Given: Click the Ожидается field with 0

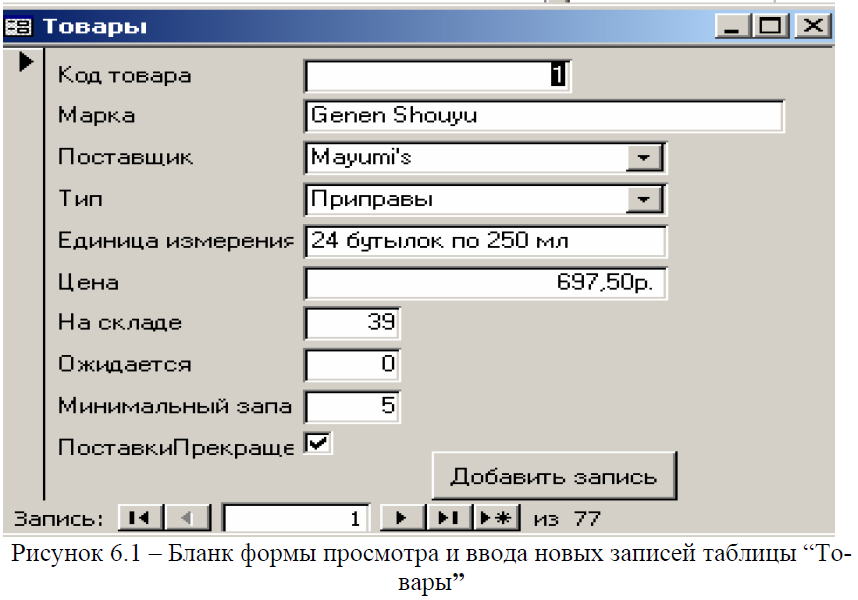Looking at the screenshot, I should click(x=352, y=364).
